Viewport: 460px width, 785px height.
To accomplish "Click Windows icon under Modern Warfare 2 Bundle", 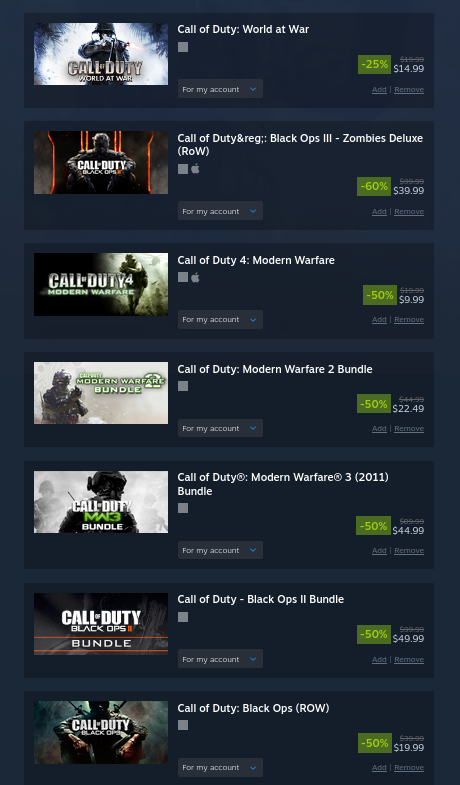I will 183,386.
